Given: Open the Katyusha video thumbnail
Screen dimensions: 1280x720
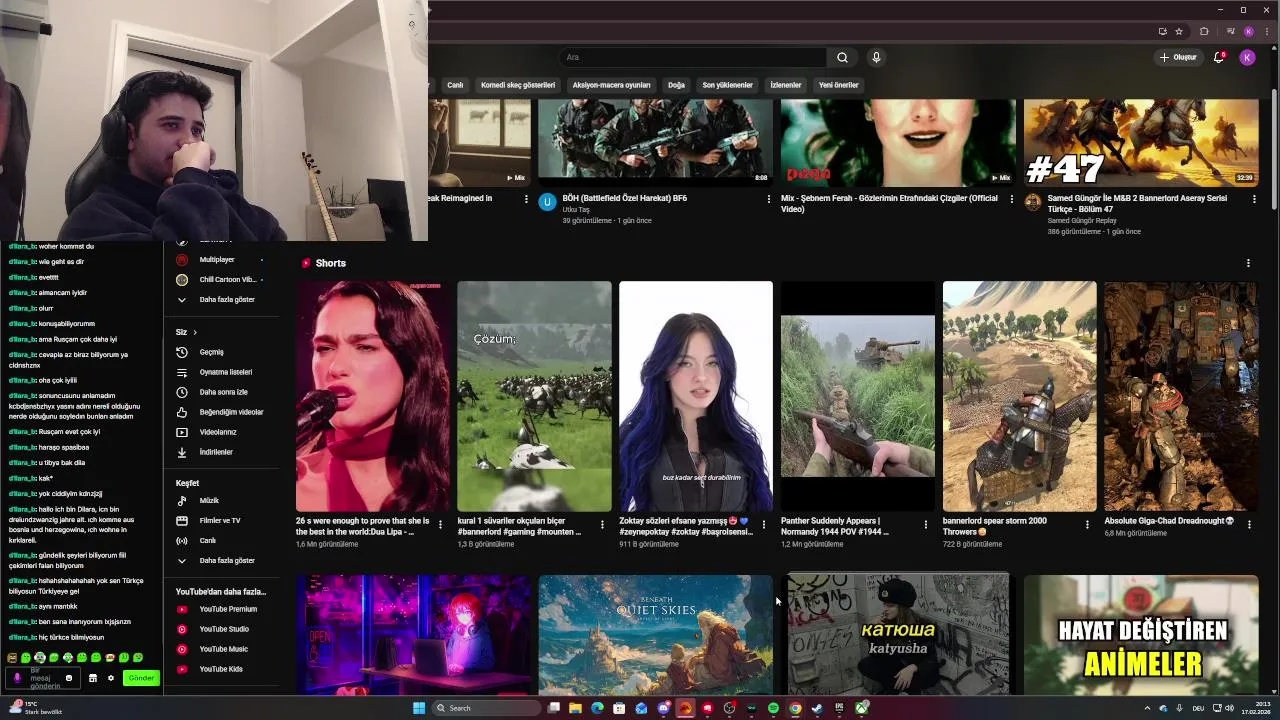Looking at the screenshot, I should [x=898, y=634].
